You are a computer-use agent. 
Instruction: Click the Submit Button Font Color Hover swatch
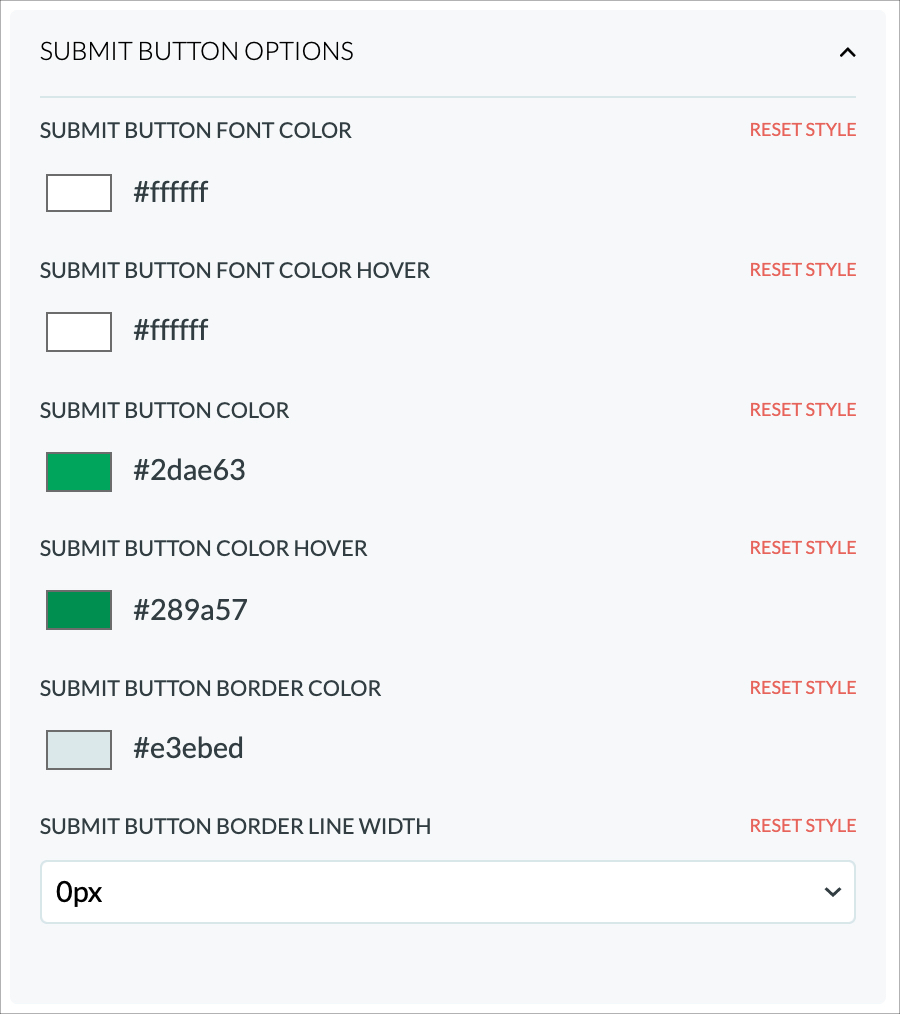[78, 331]
